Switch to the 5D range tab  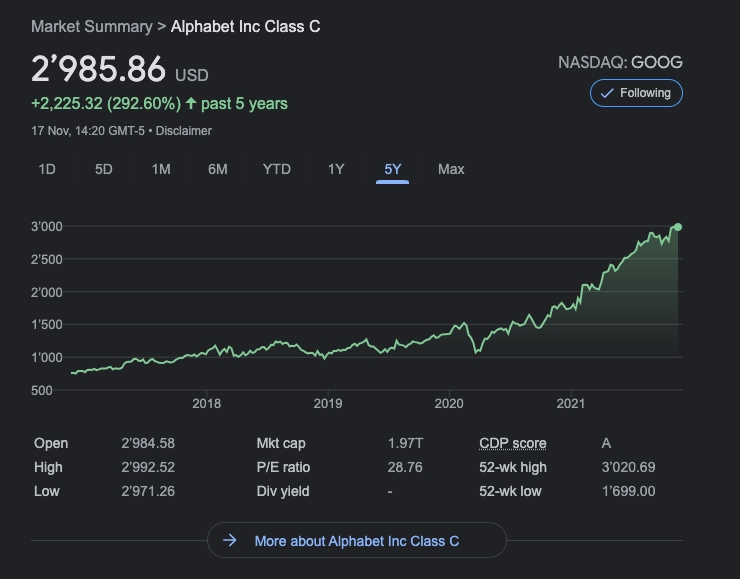point(104,169)
